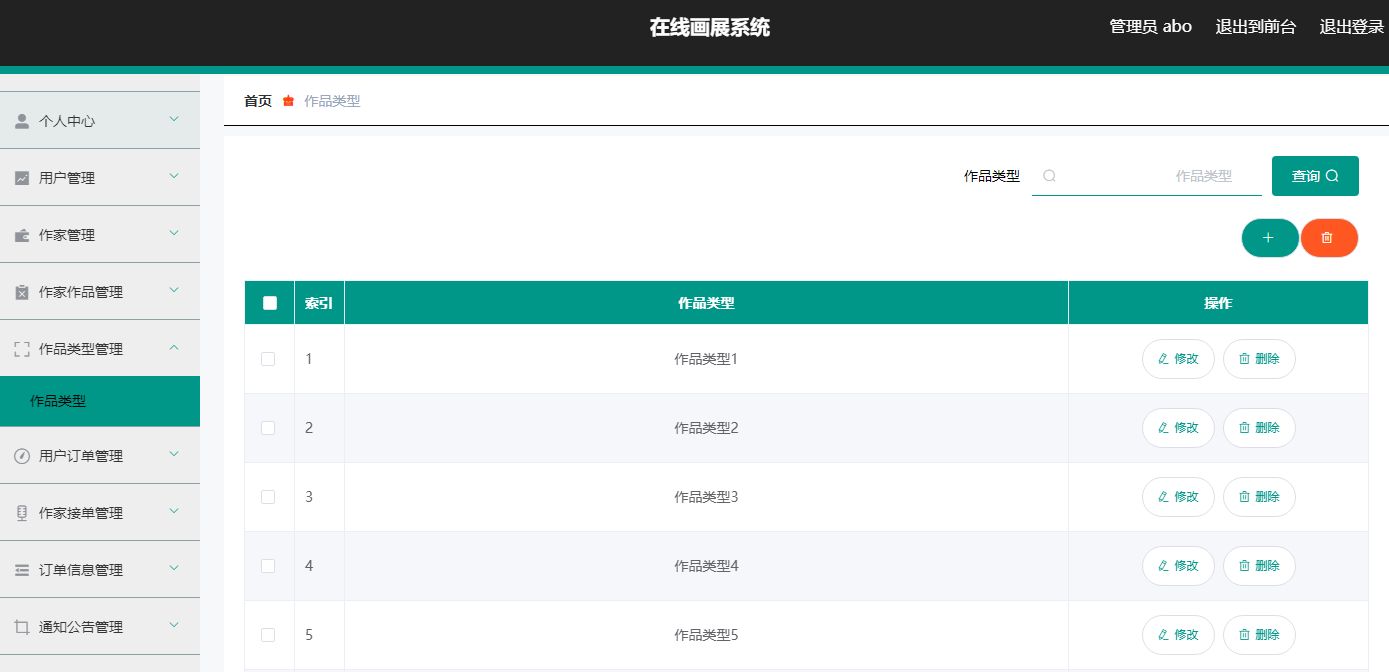1389x672 pixels.
Task: Click 修改 for row 作品类型5
Action: tap(1178, 635)
